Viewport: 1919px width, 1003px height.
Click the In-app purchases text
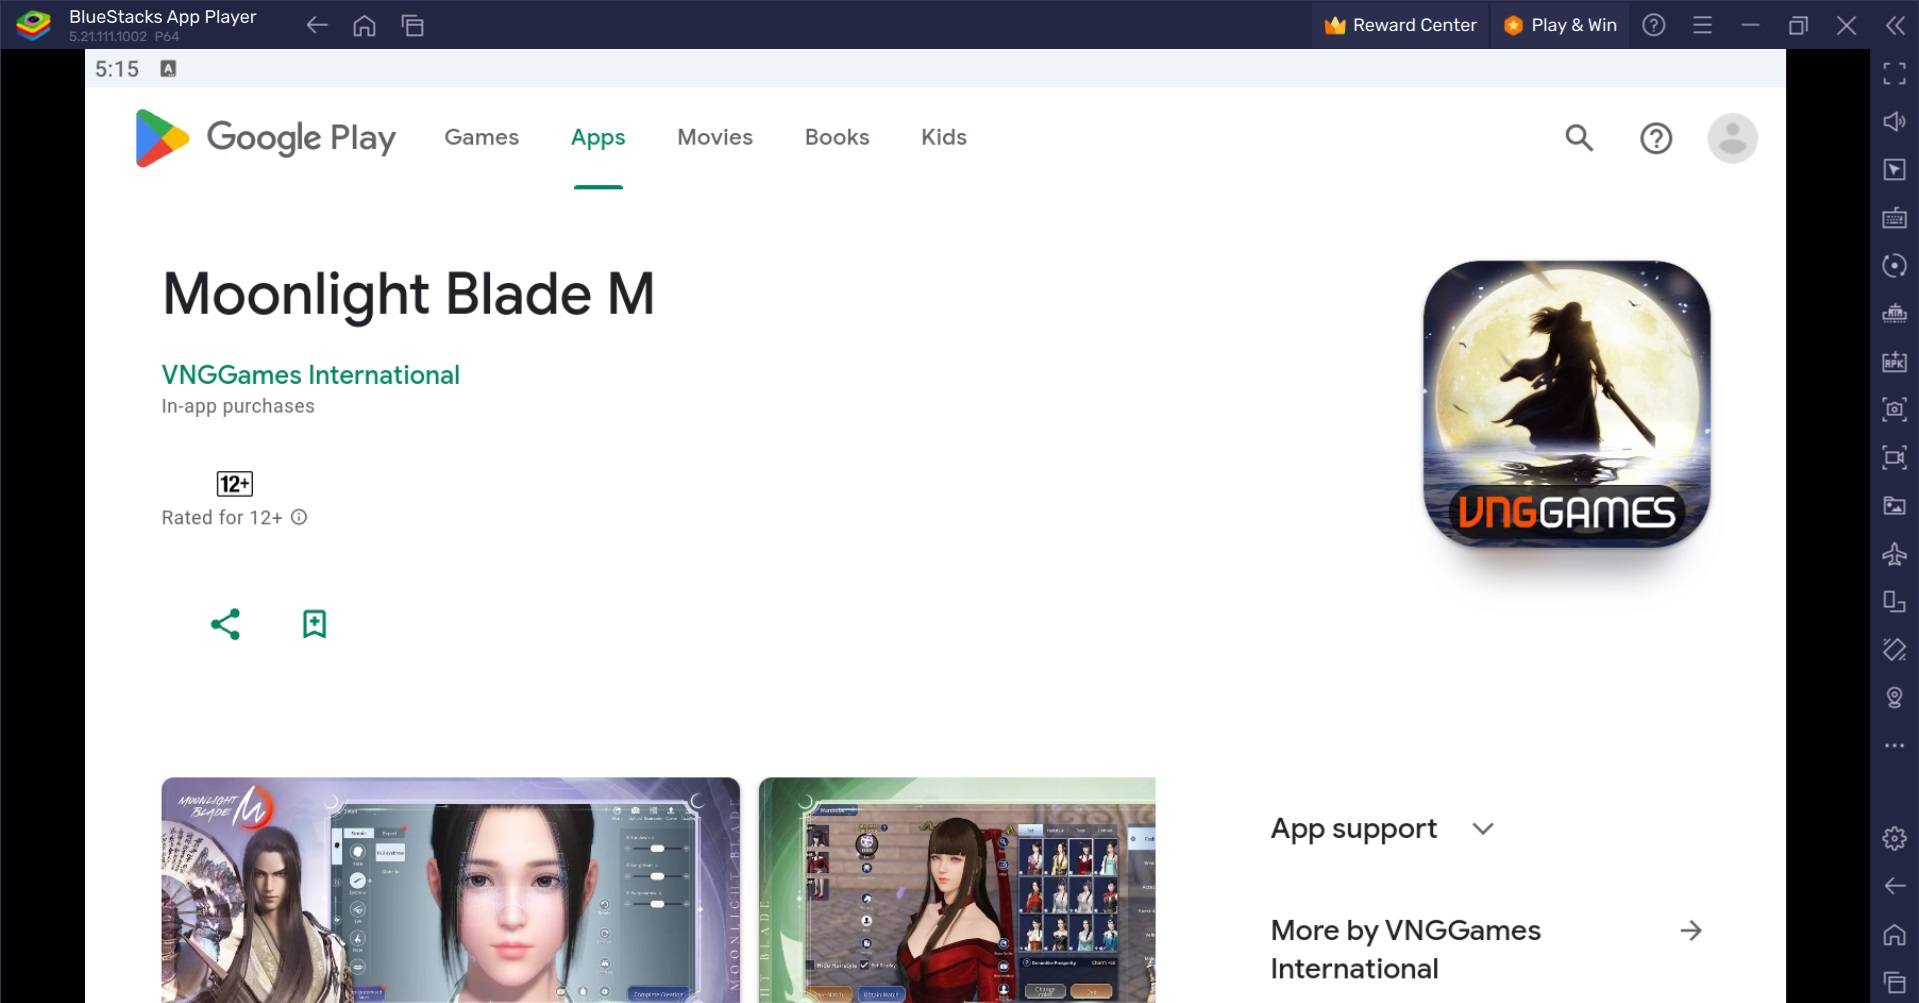(x=238, y=406)
